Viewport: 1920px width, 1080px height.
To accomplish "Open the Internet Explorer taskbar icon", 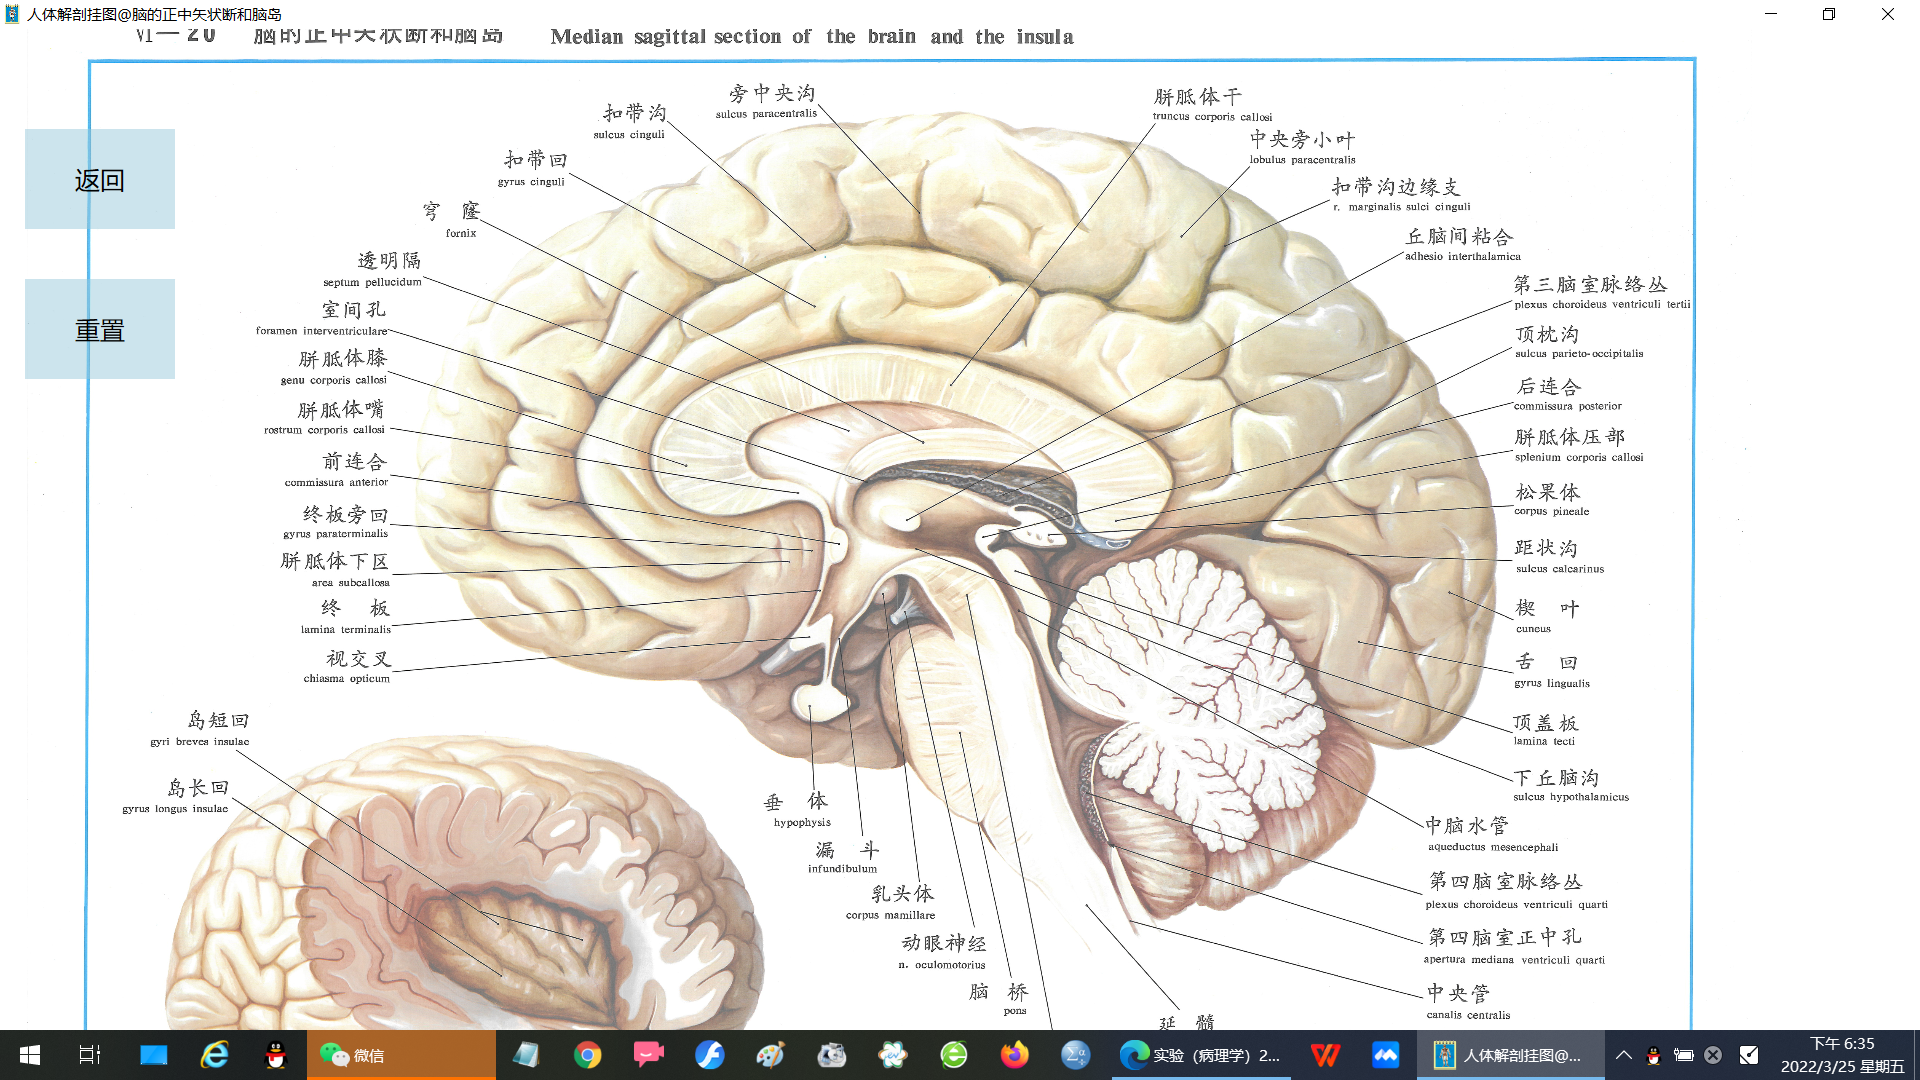I will coord(214,1055).
